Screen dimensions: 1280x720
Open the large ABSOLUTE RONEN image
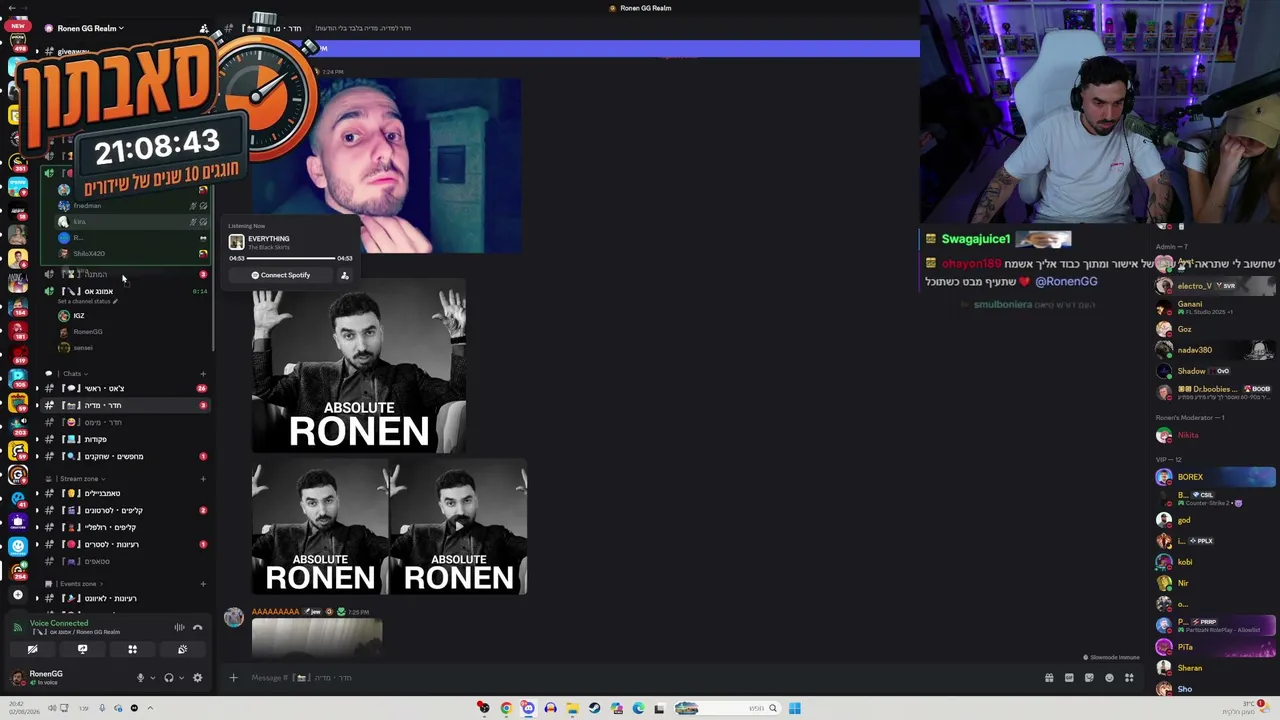tap(359, 366)
